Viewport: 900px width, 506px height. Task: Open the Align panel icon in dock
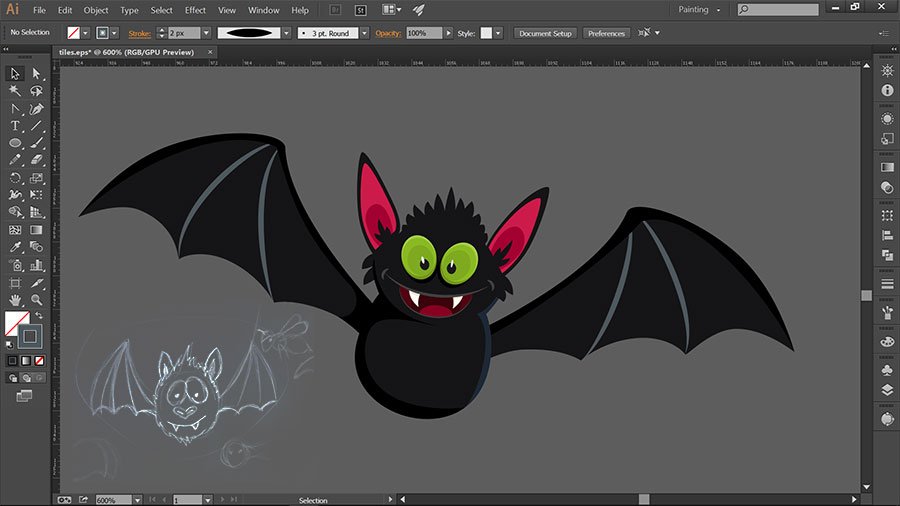tap(887, 235)
